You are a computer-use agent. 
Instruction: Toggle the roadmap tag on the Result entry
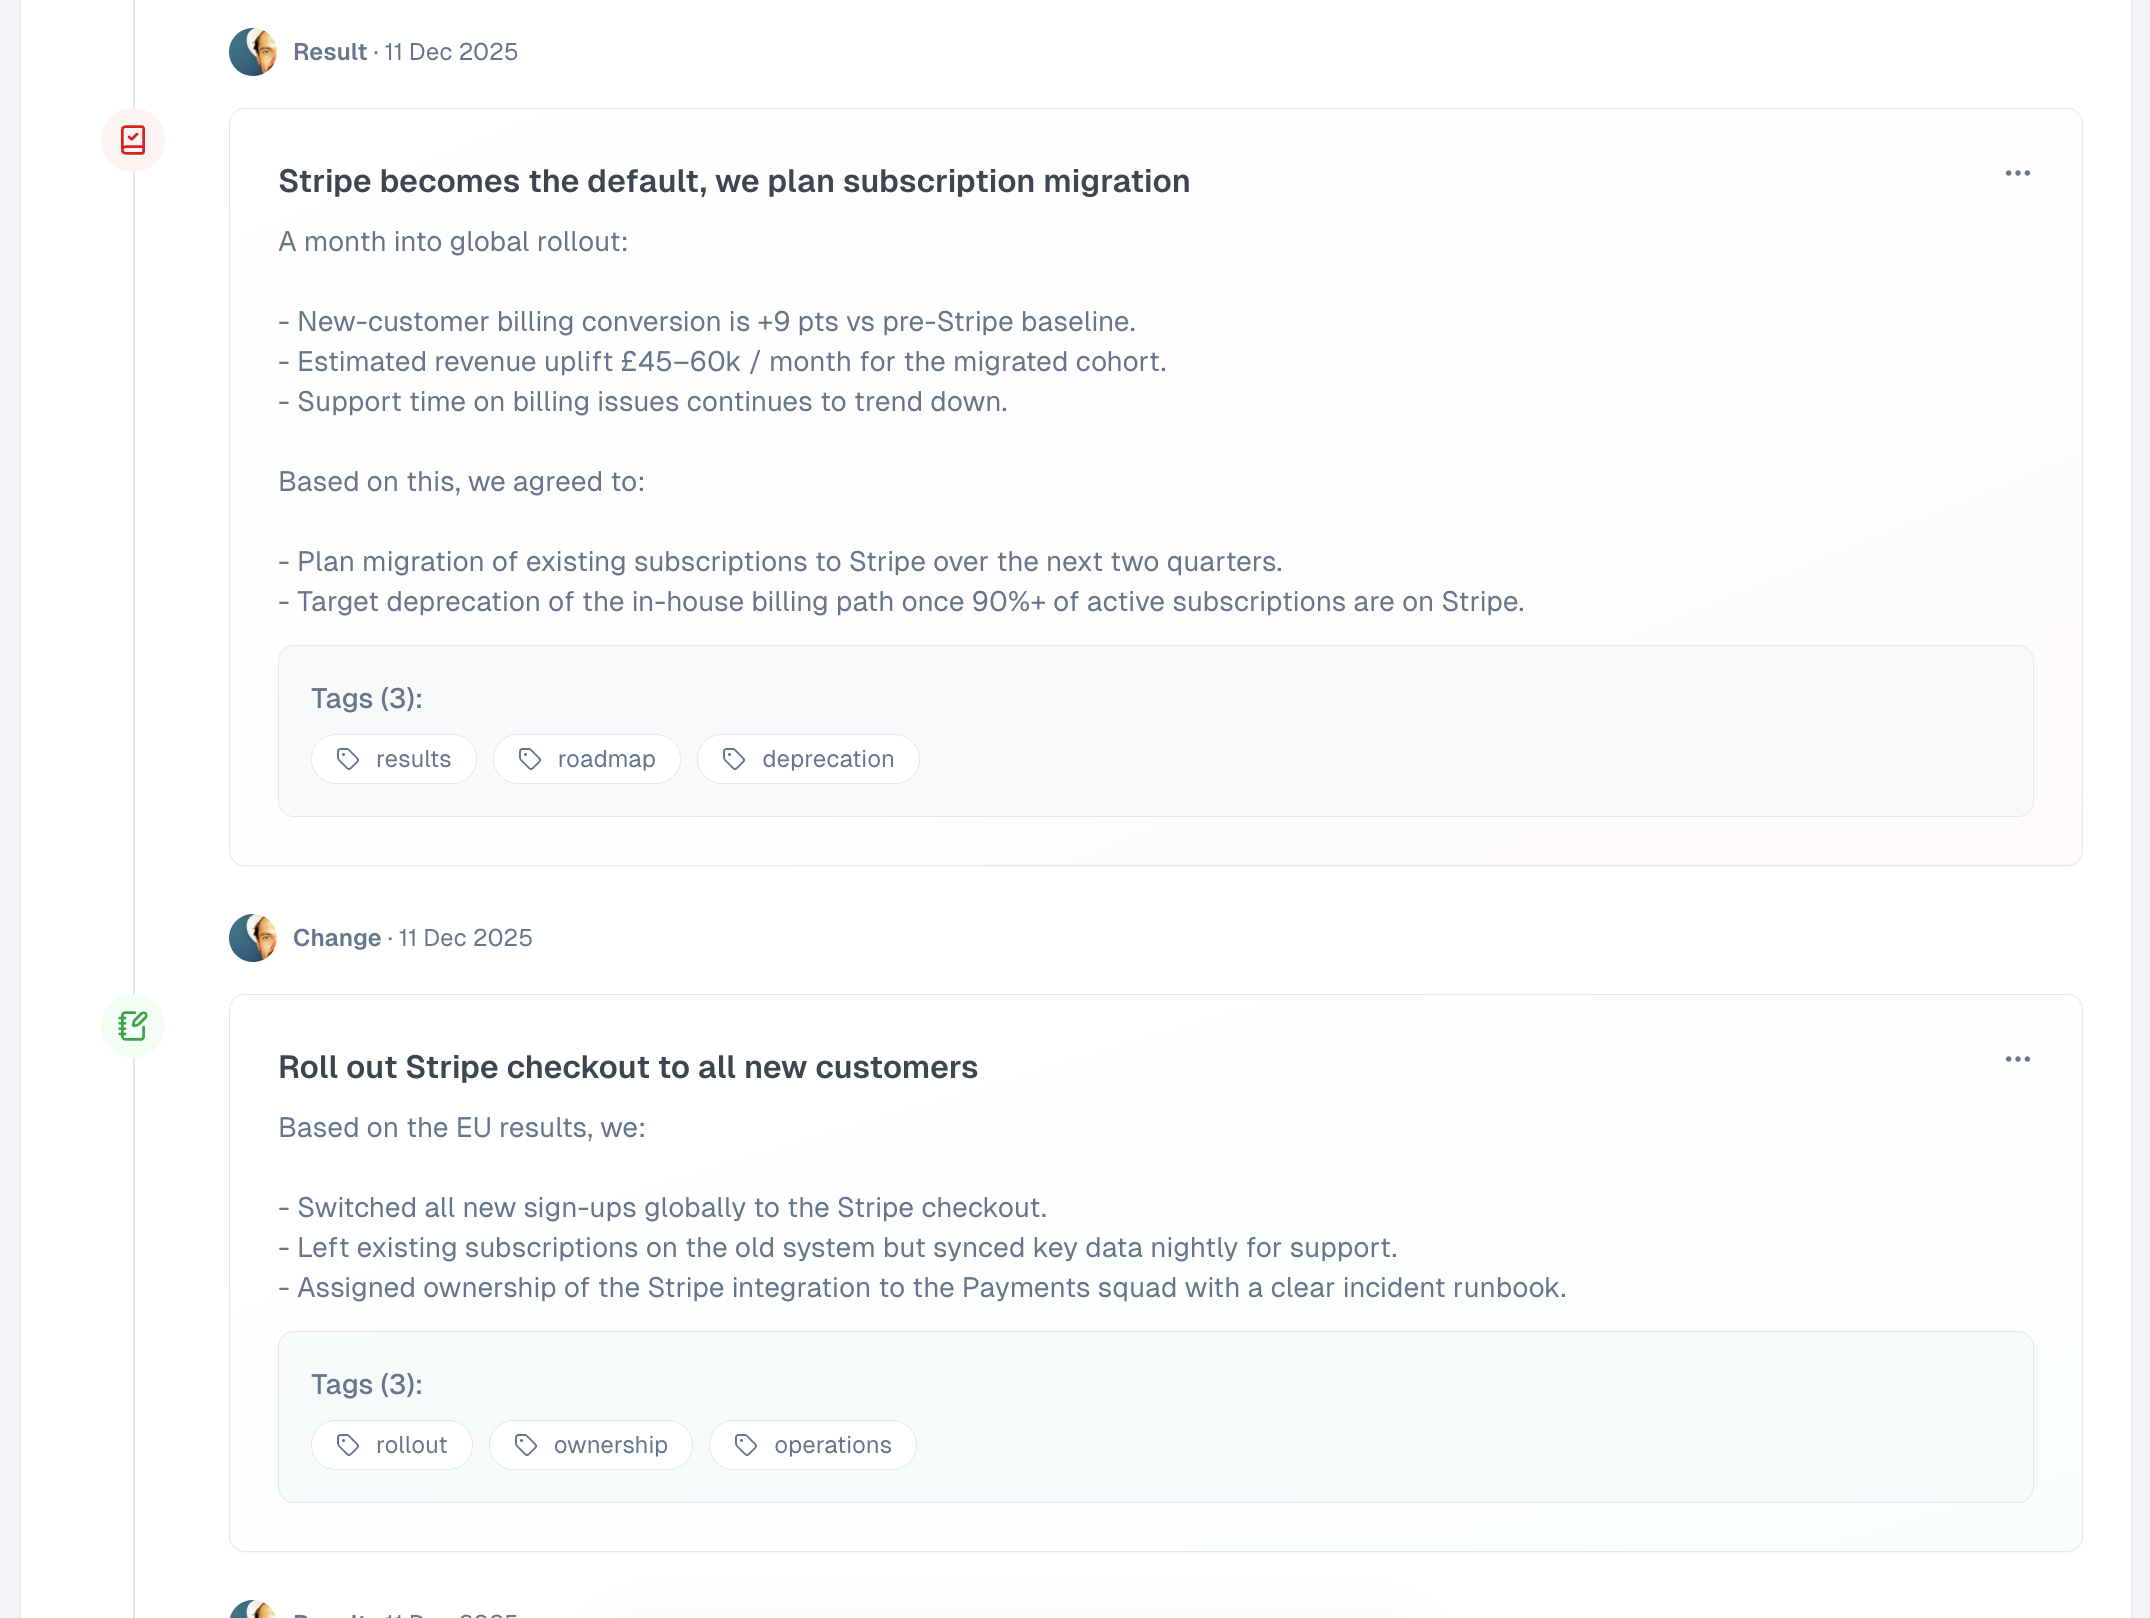pos(586,759)
